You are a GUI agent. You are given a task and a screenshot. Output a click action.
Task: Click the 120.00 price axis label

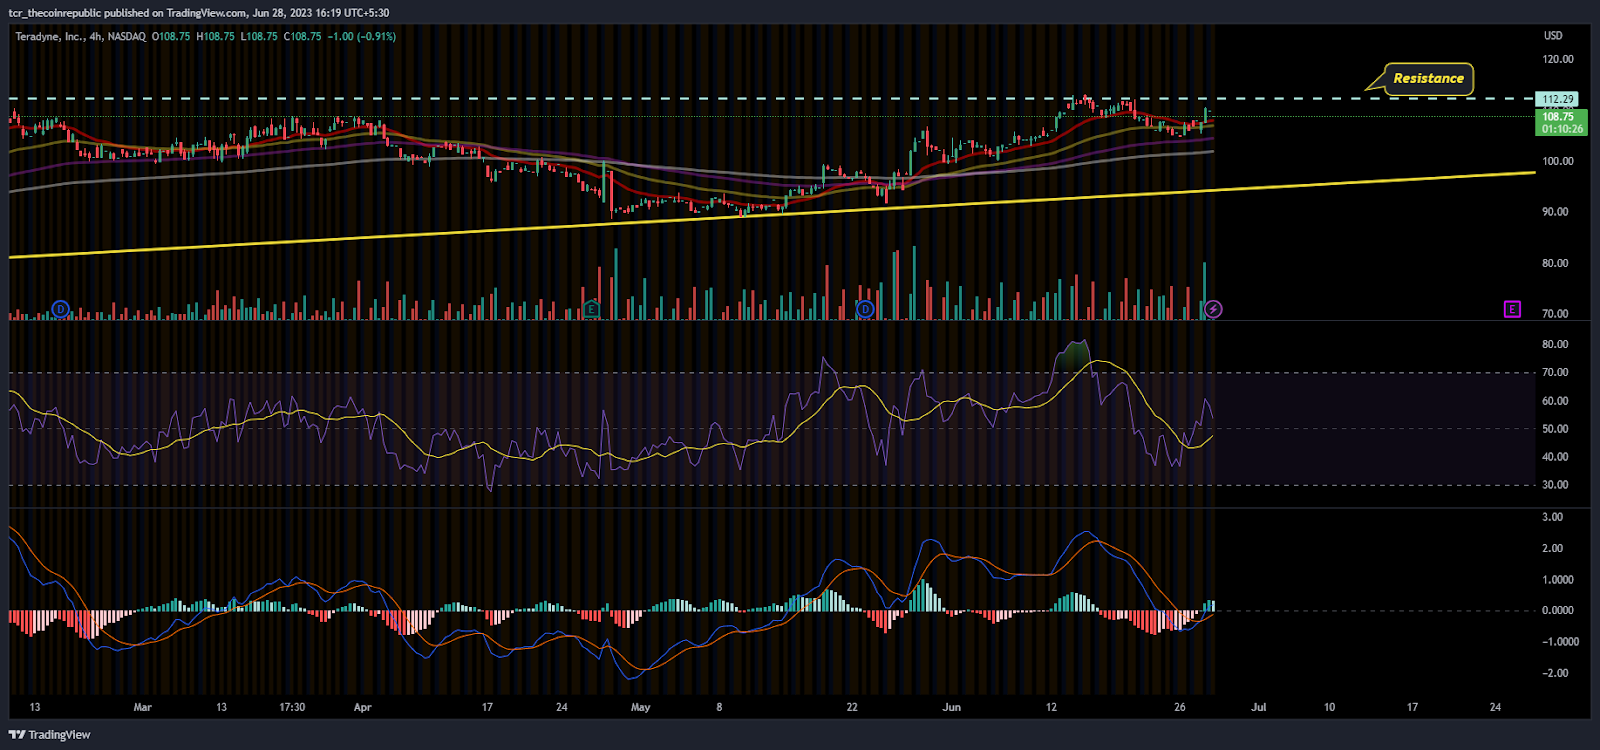(x=1558, y=59)
